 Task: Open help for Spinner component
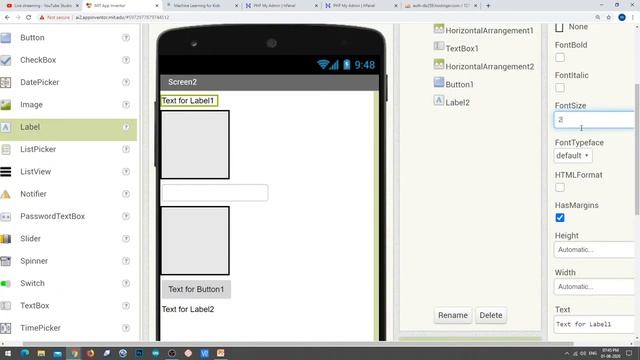(x=126, y=261)
